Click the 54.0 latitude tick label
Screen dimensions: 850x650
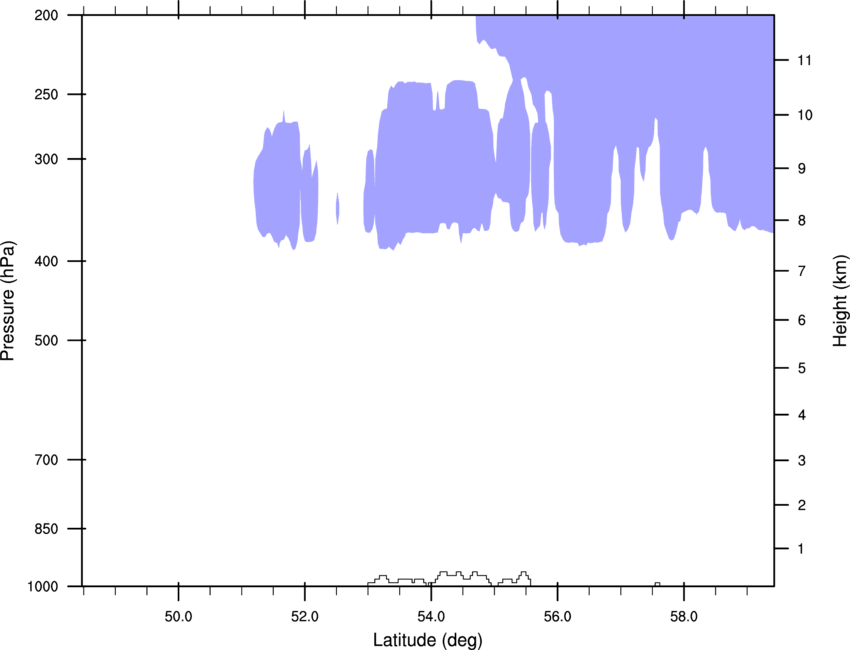point(431,617)
